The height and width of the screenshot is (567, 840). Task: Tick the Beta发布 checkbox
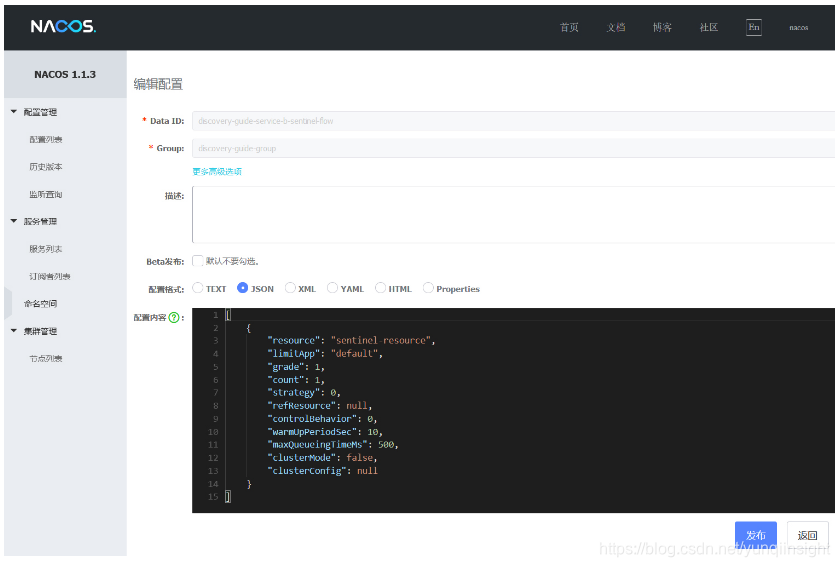coord(198,261)
